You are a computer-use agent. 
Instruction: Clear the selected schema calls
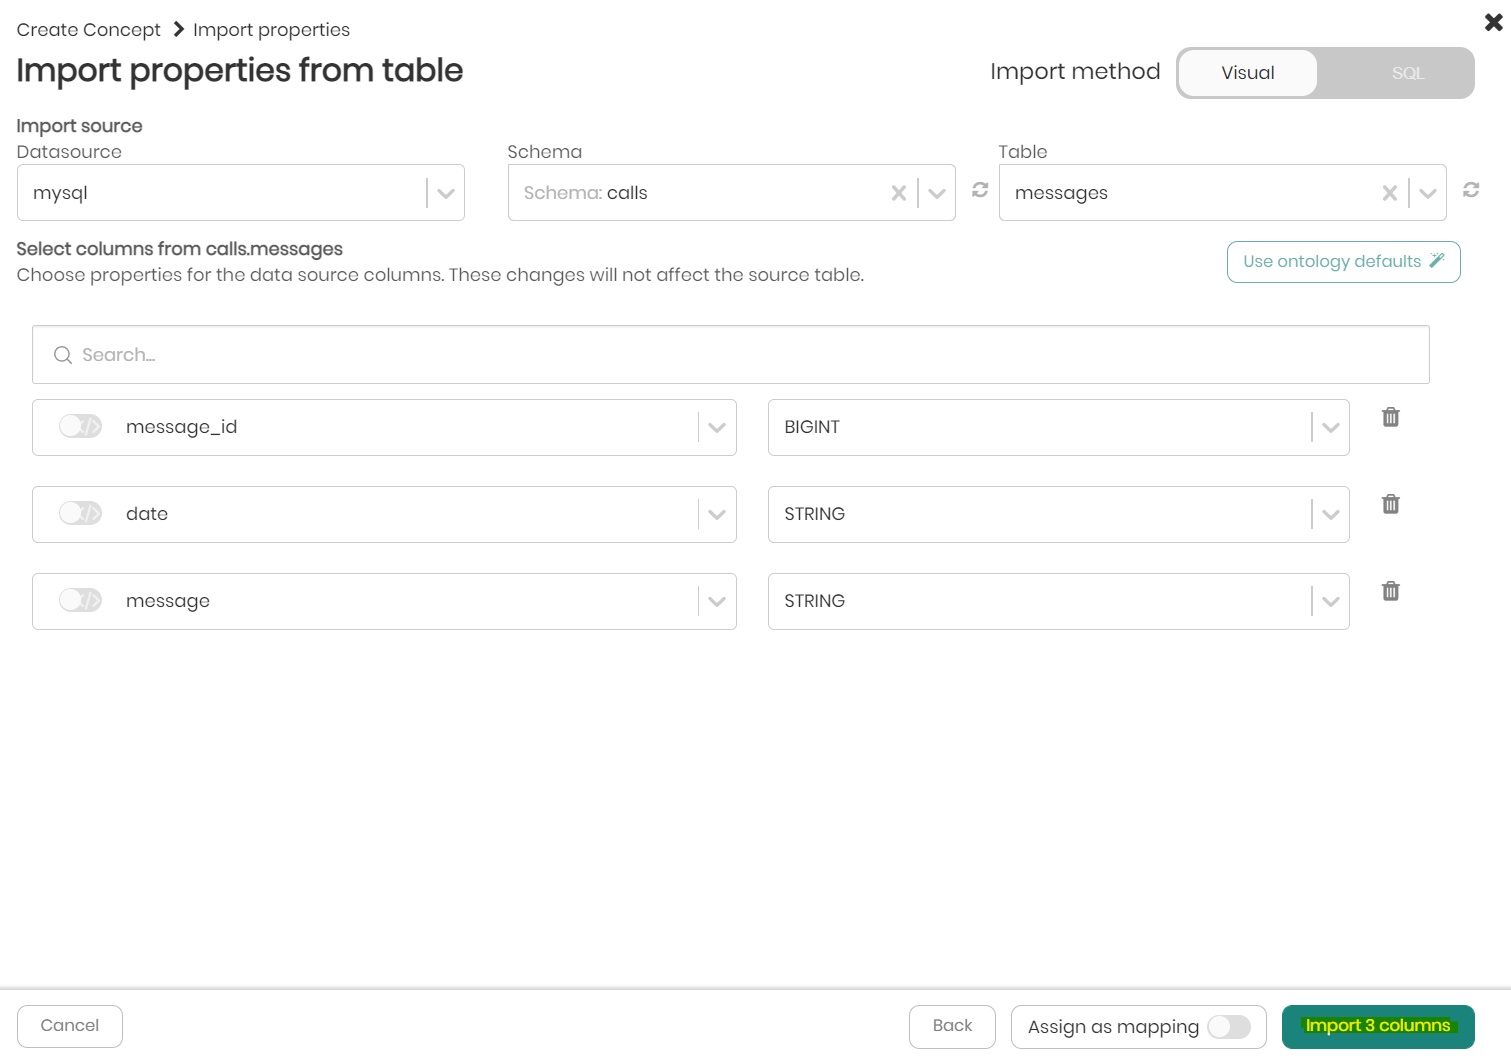tap(898, 193)
